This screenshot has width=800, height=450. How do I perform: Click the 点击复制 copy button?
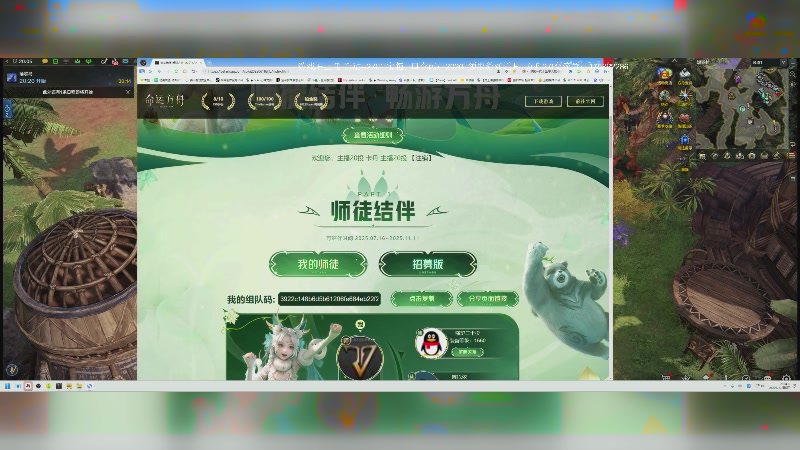421,298
